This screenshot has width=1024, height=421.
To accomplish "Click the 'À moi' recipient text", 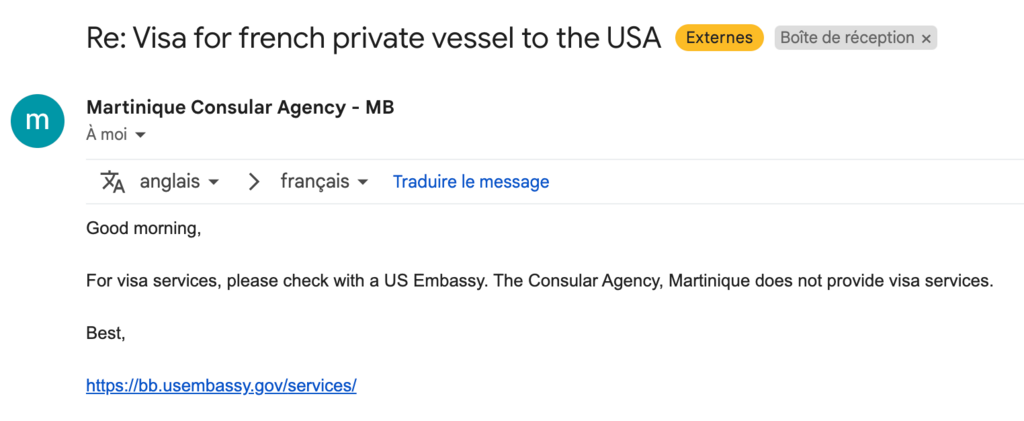I will [x=106, y=135].
